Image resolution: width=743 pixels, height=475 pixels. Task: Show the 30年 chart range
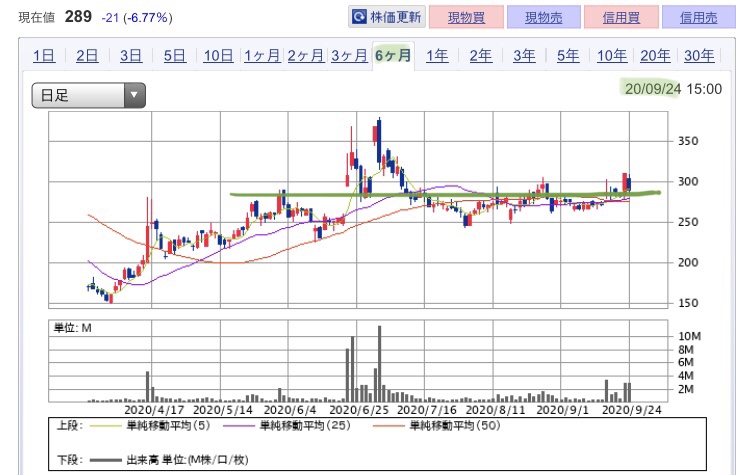[x=699, y=56]
